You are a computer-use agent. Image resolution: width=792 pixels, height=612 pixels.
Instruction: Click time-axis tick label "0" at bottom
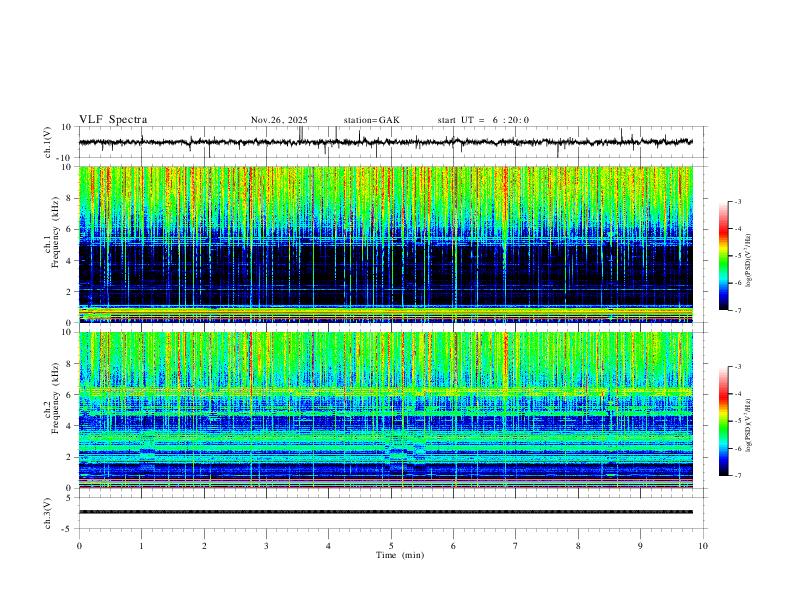pos(79,546)
